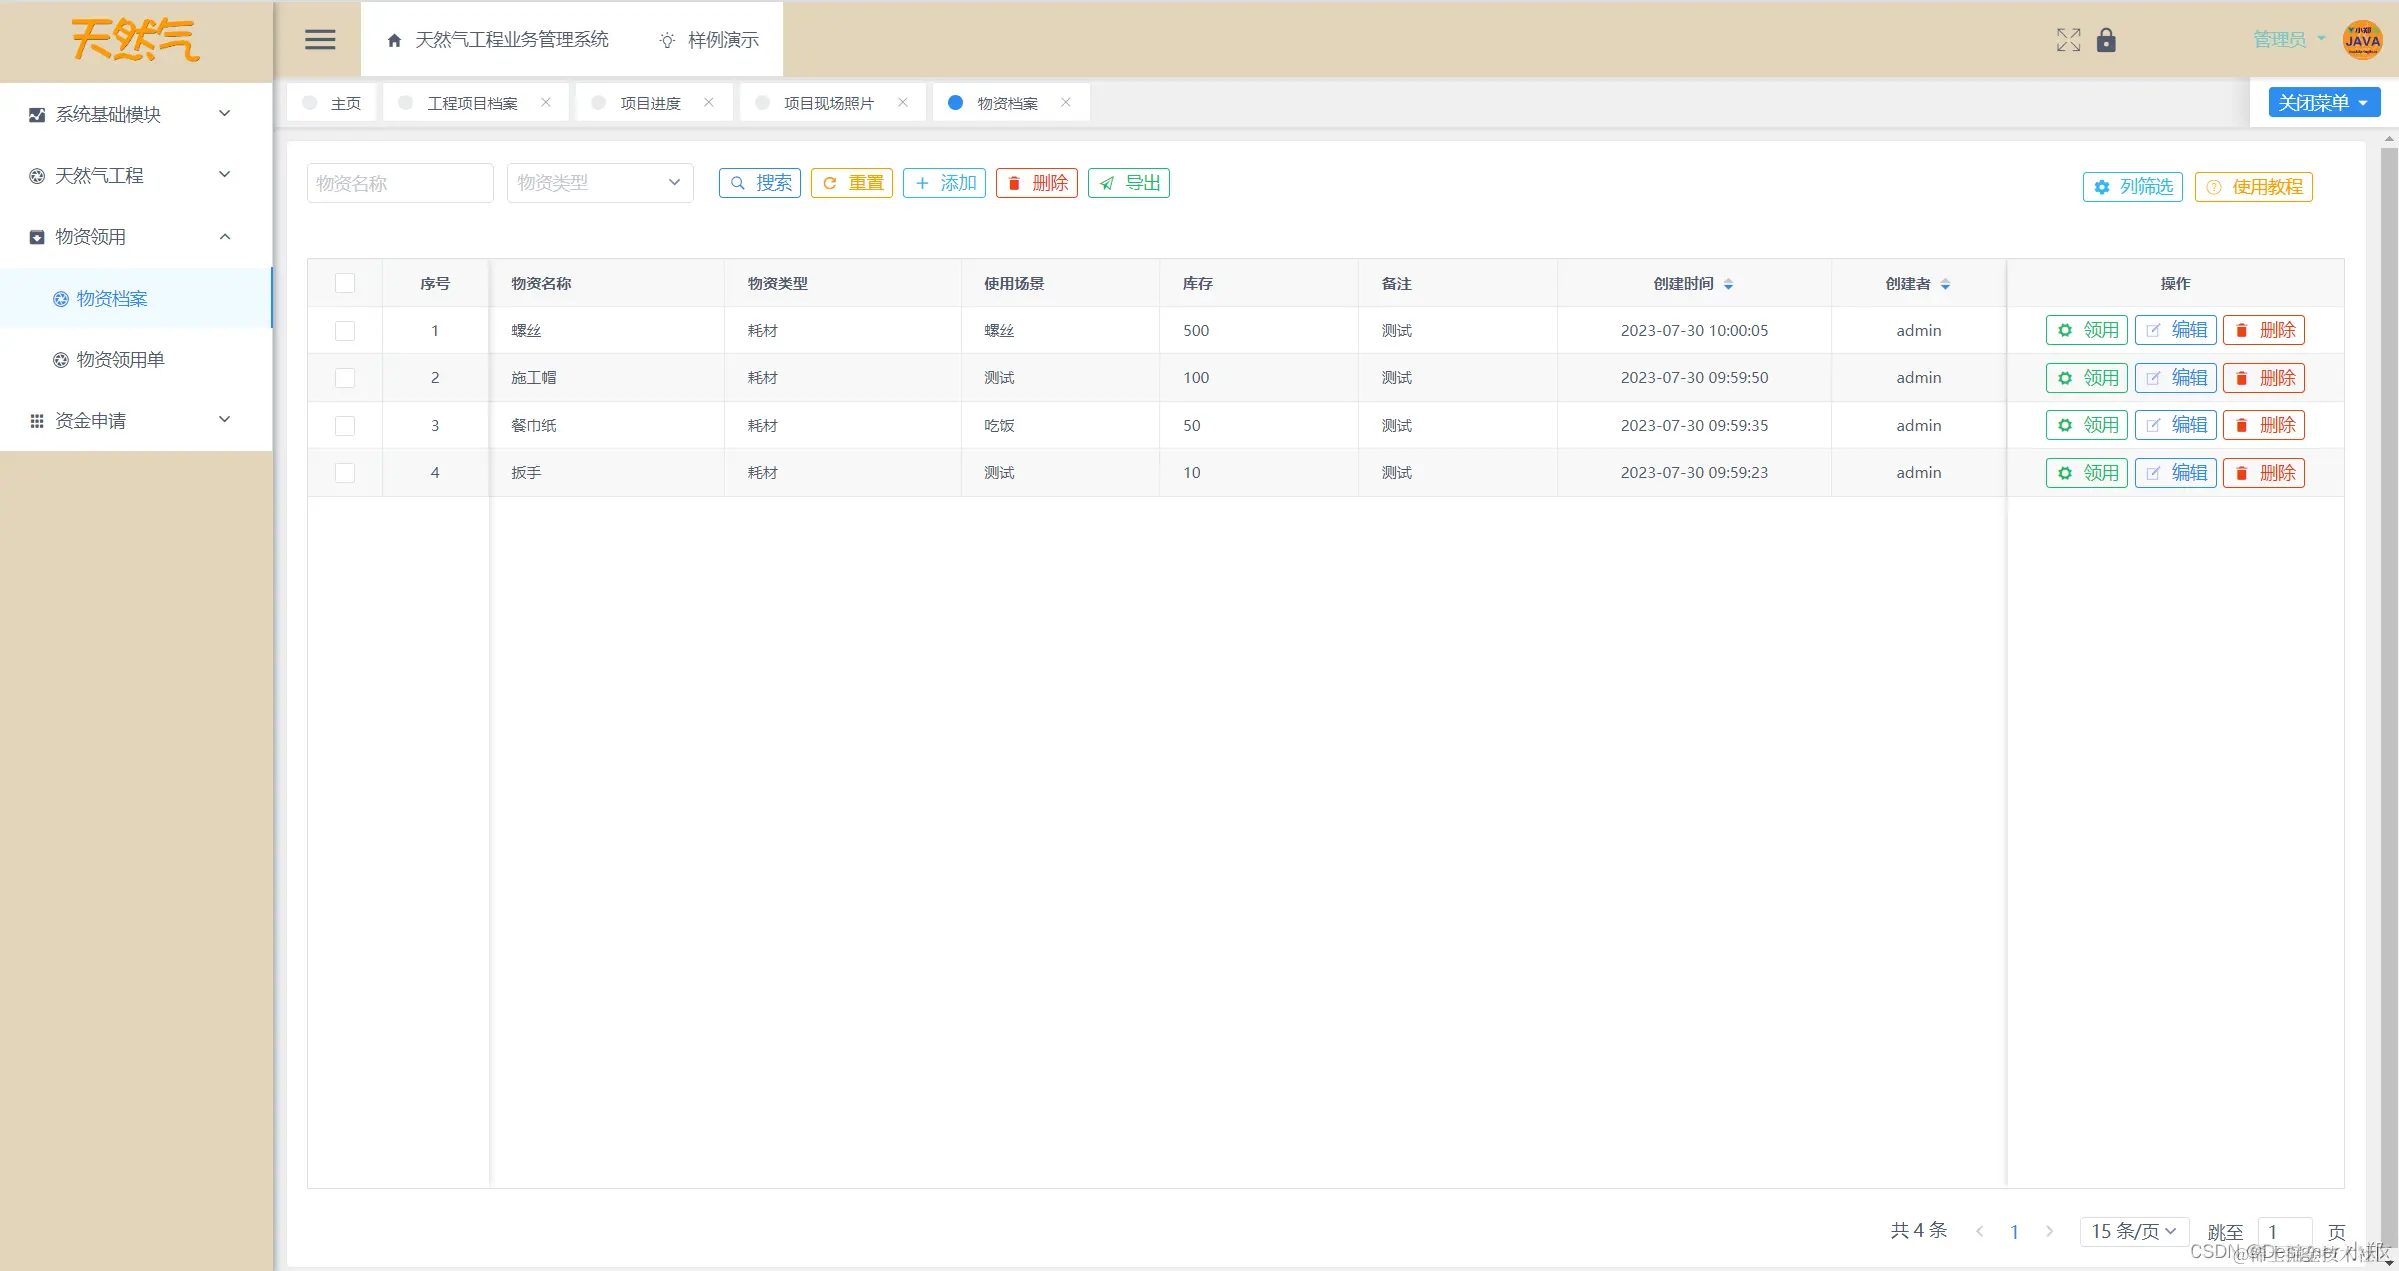Viewport: 2399px width, 1271px height.
Task: Click 编辑 button for 施工帽 row
Action: (x=2176, y=378)
